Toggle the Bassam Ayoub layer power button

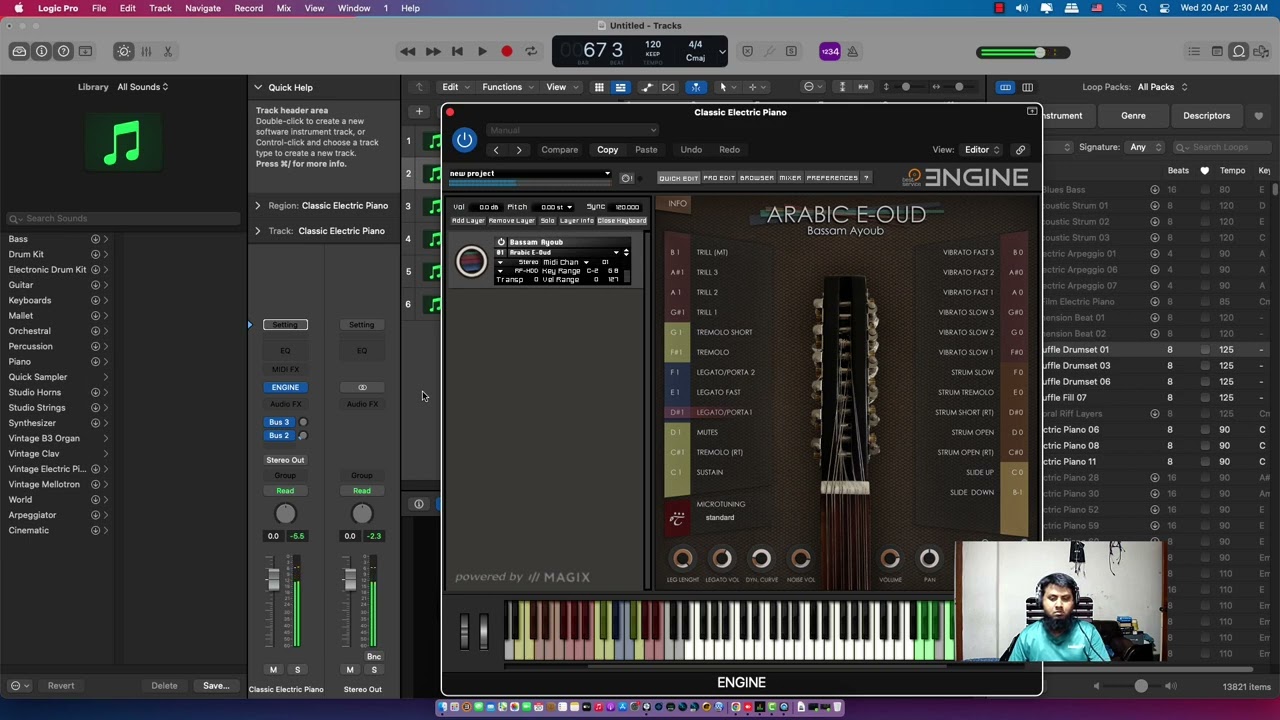point(501,242)
